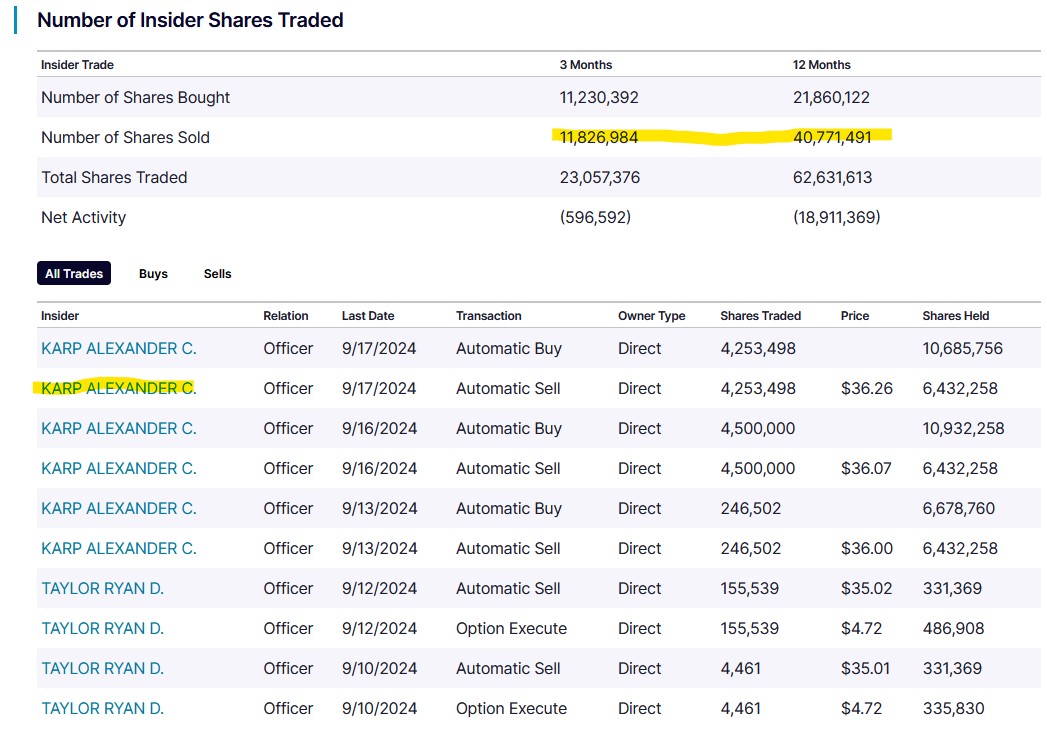
Task: Open Karp Alexander link for 9/13/2024 Automatic Buy
Action: point(119,509)
